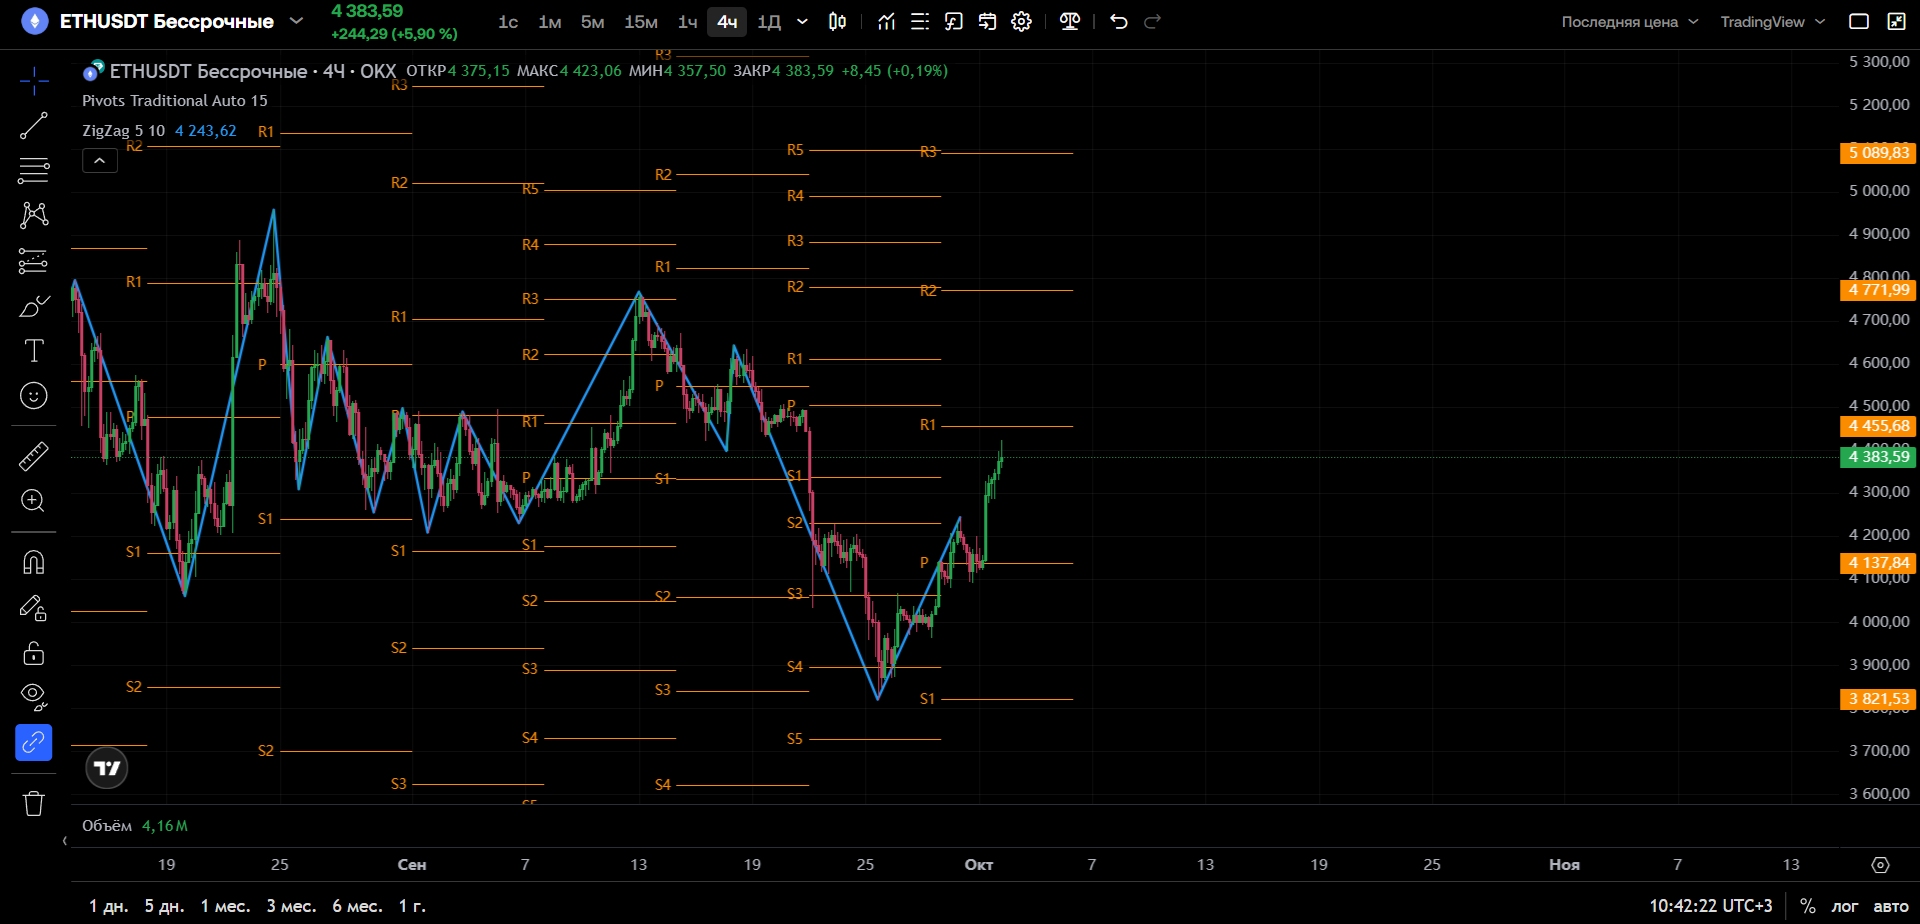
Task: Set date range to 6 мес.
Action: pyautogui.click(x=357, y=906)
